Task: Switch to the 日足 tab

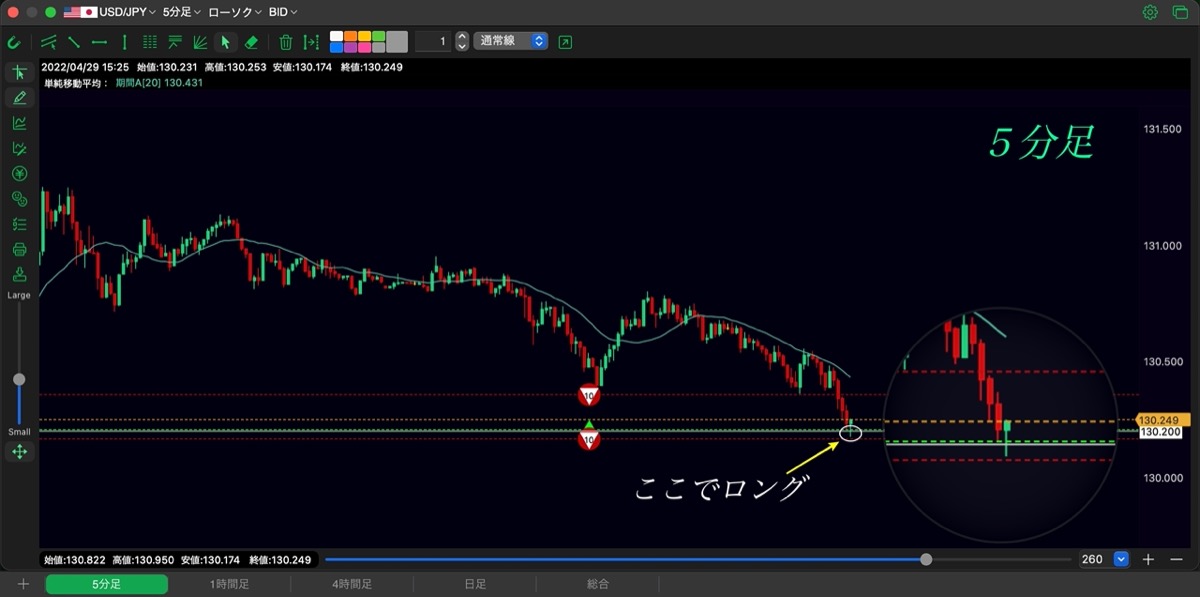Action: tap(475, 584)
